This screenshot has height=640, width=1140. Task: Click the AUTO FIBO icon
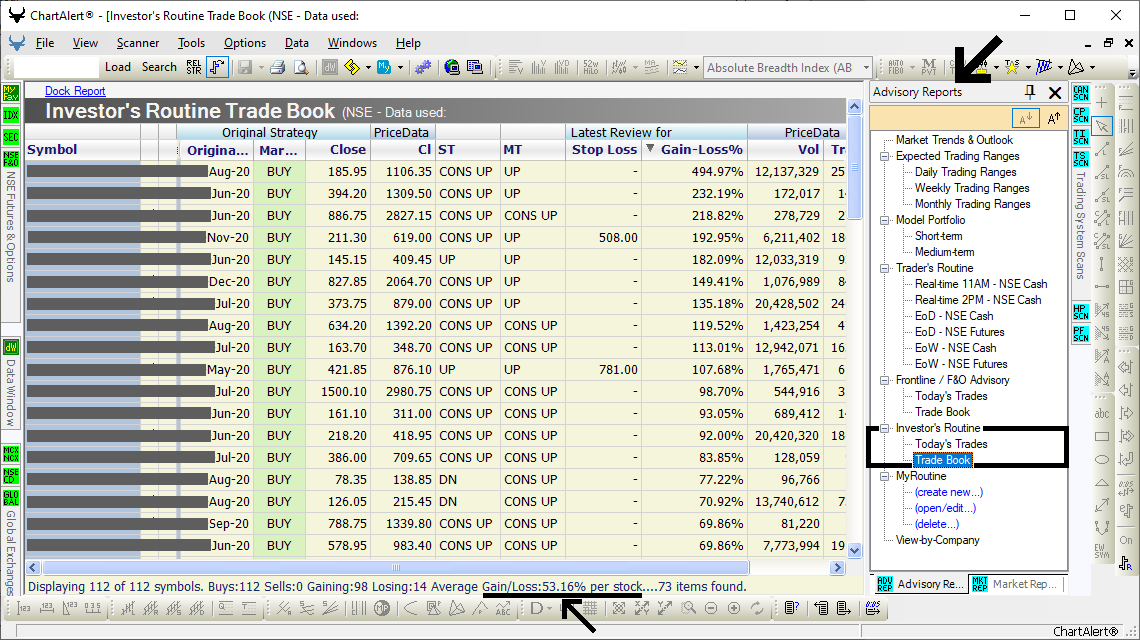pos(896,67)
